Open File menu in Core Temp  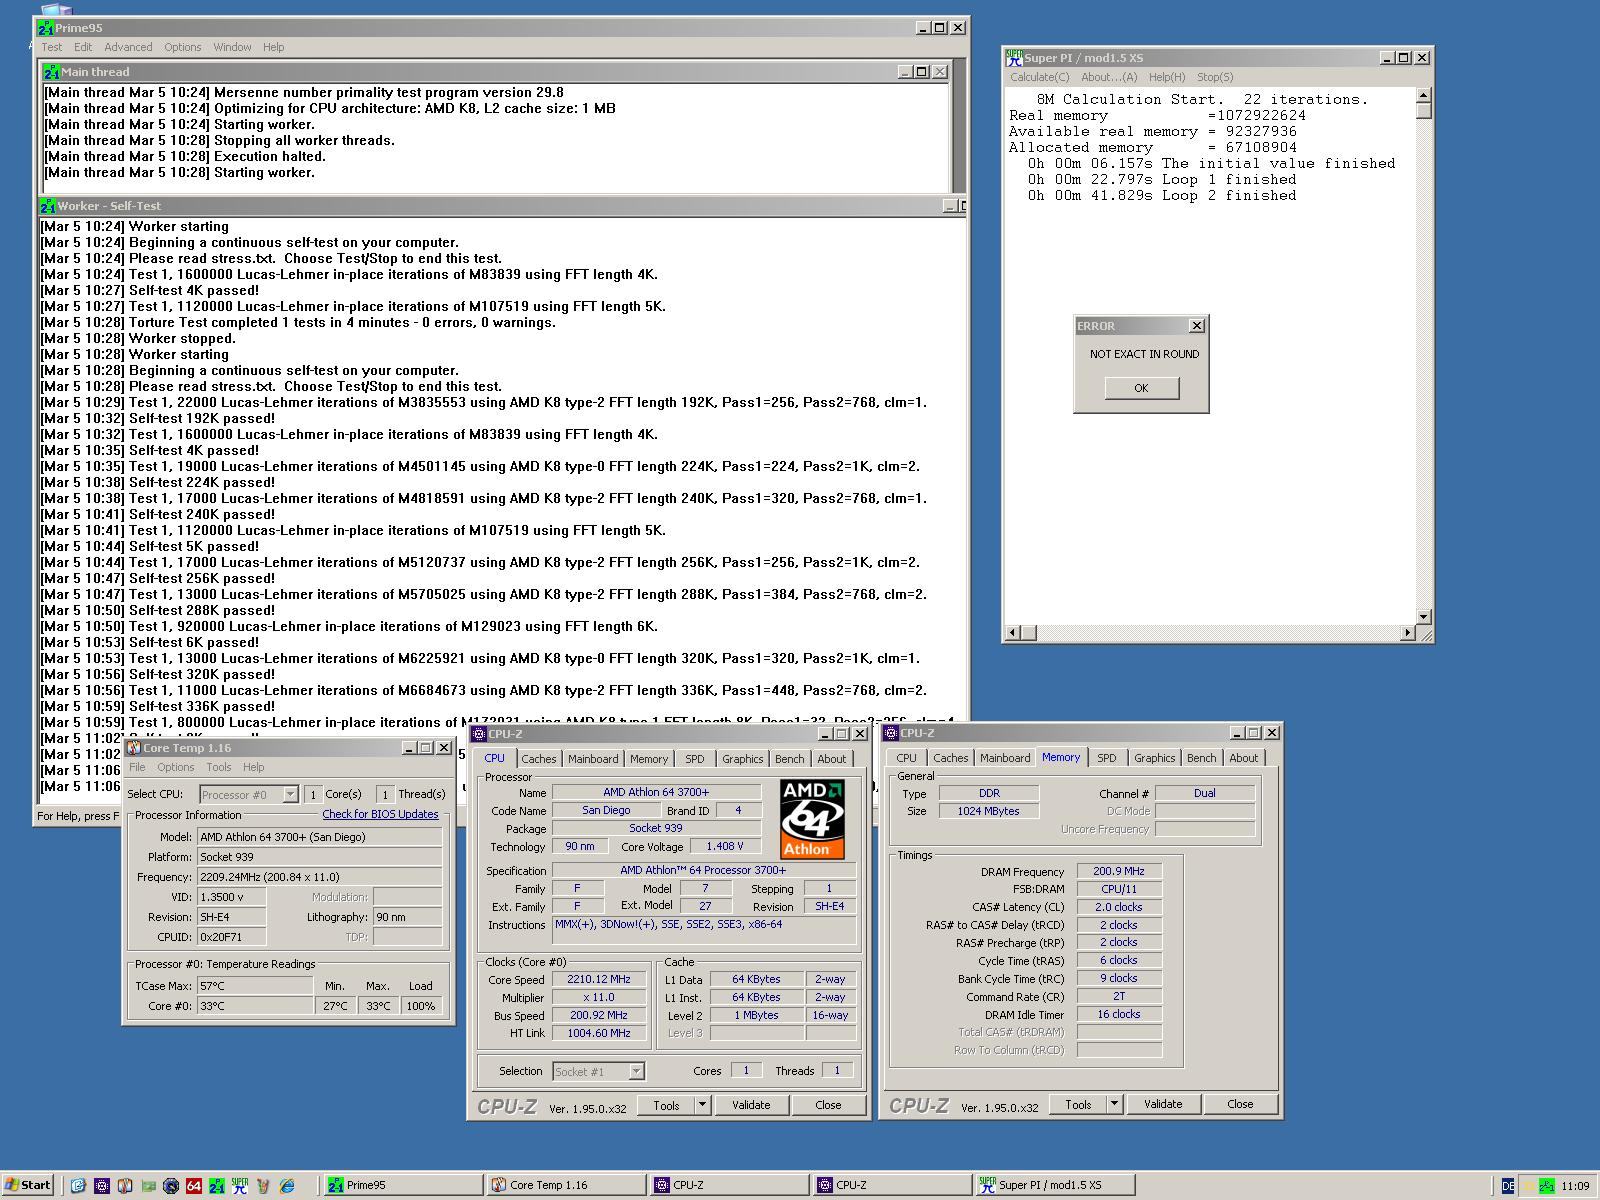(137, 767)
